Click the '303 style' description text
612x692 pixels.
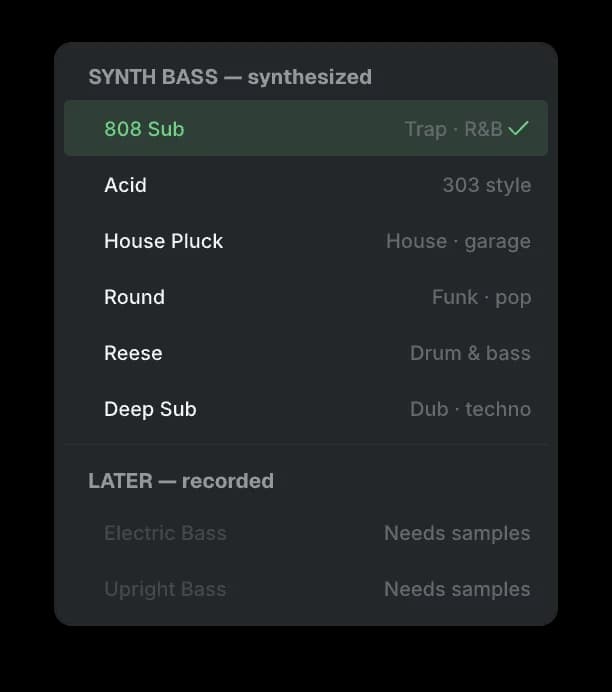487,185
